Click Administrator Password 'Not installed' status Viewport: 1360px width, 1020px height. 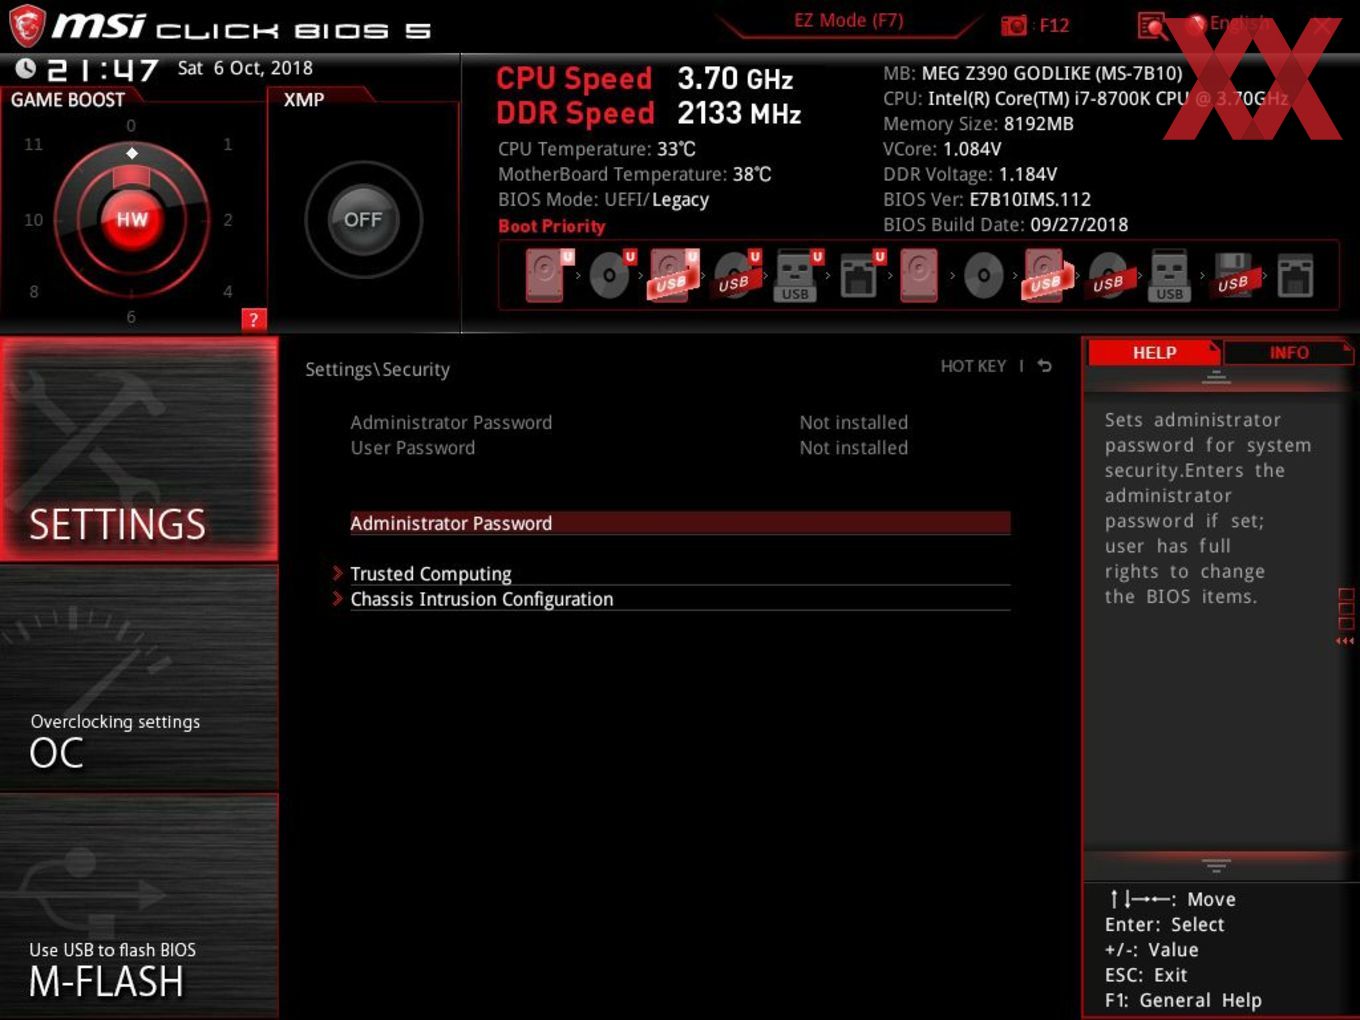(854, 422)
